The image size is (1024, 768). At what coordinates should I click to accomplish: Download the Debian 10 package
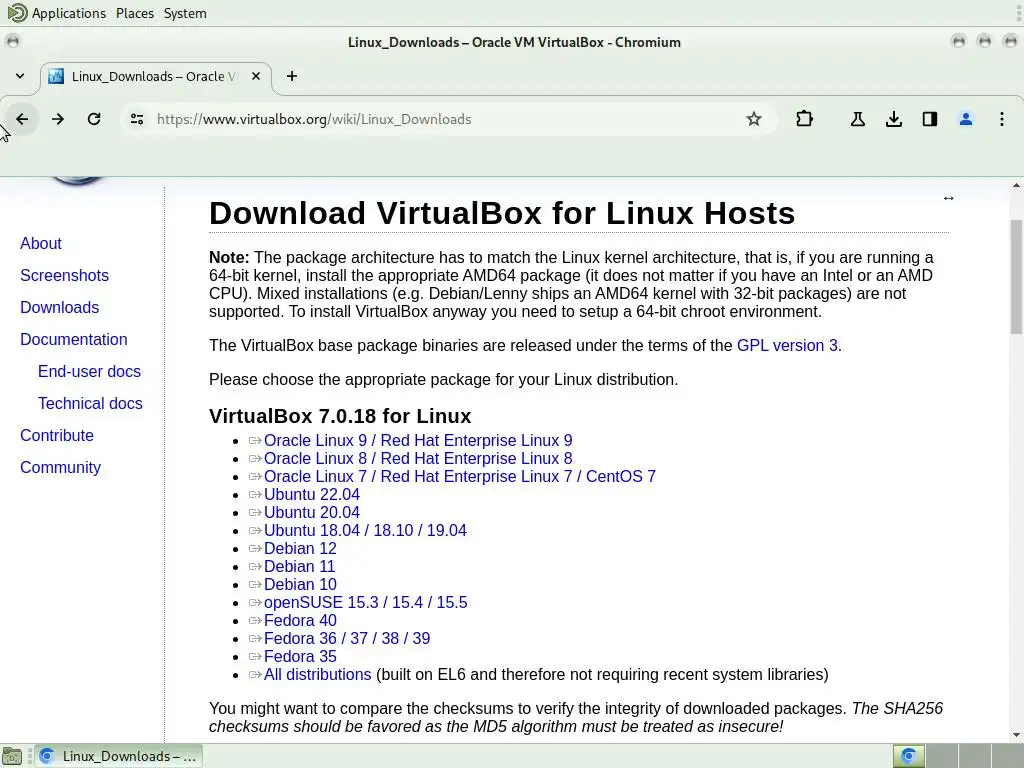(x=300, y=584)
